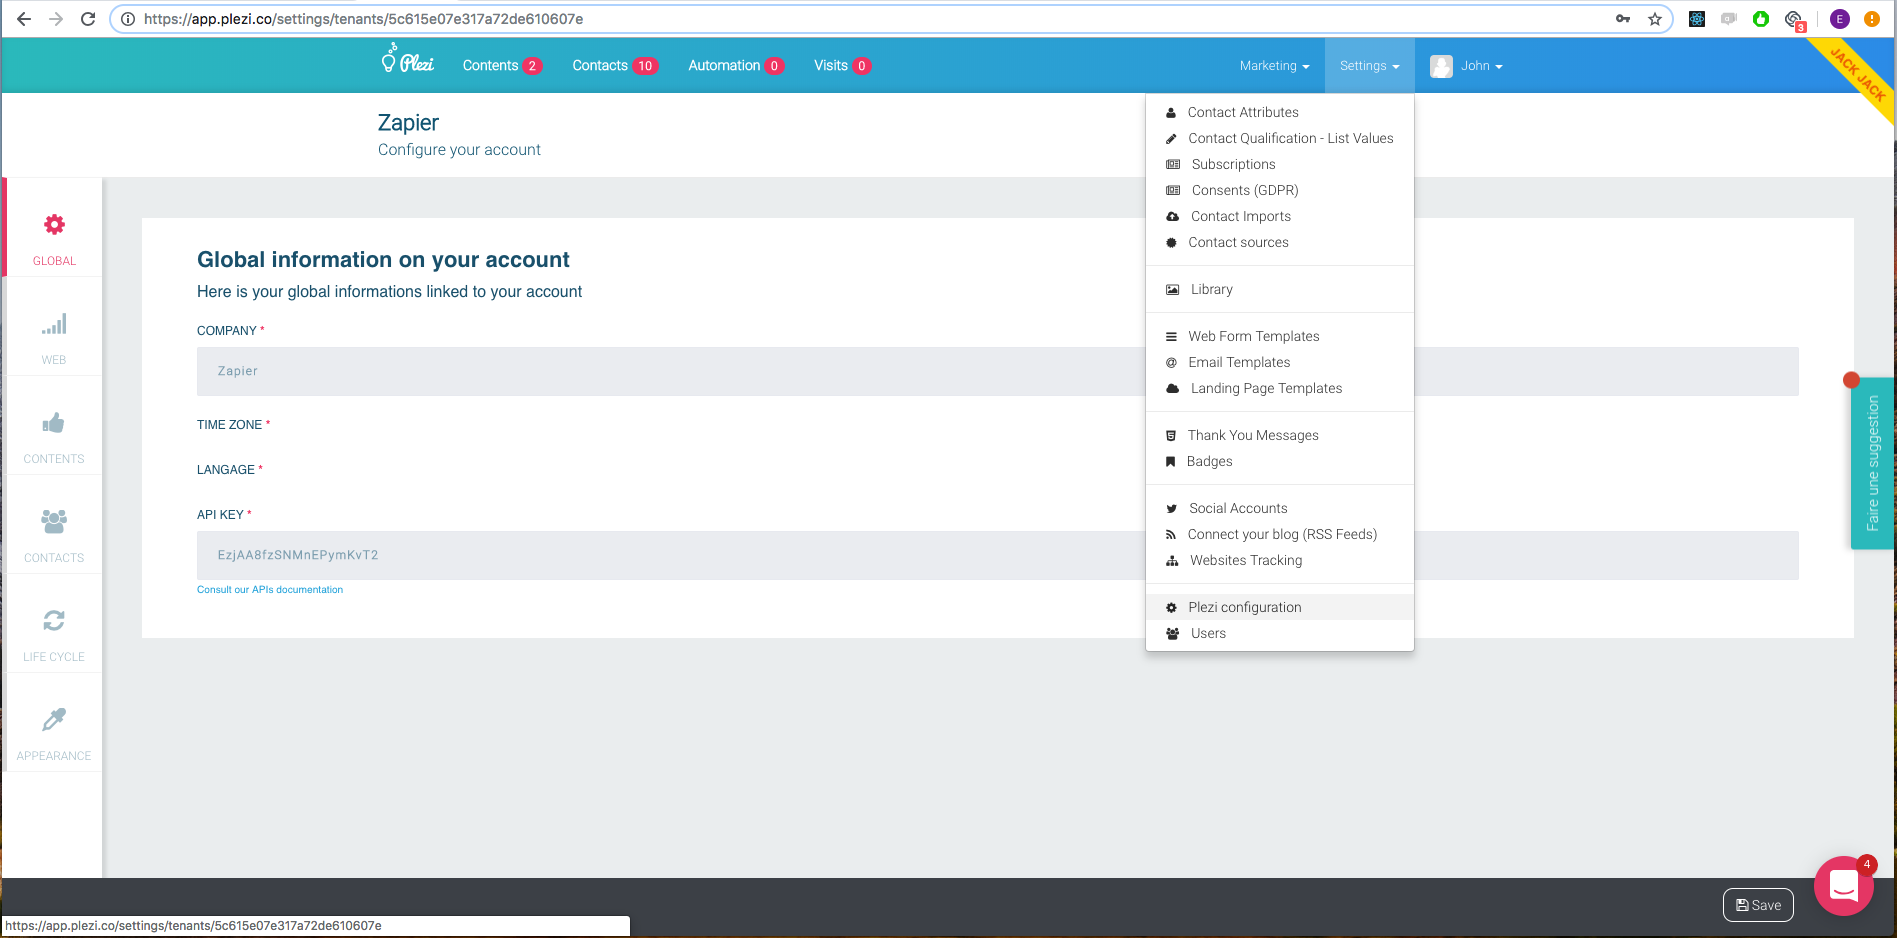
Task: Bookmark this page with the star icon
Action: (1655, 19)
